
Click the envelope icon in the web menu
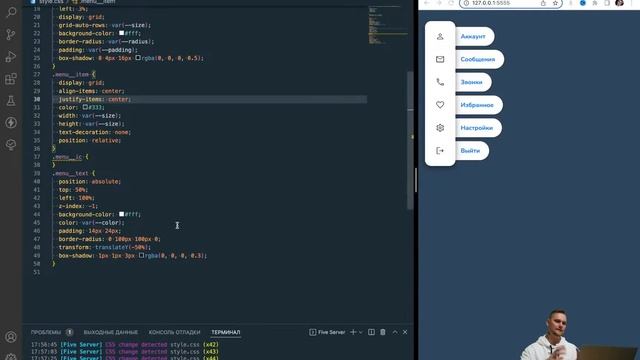coord(440,59)
